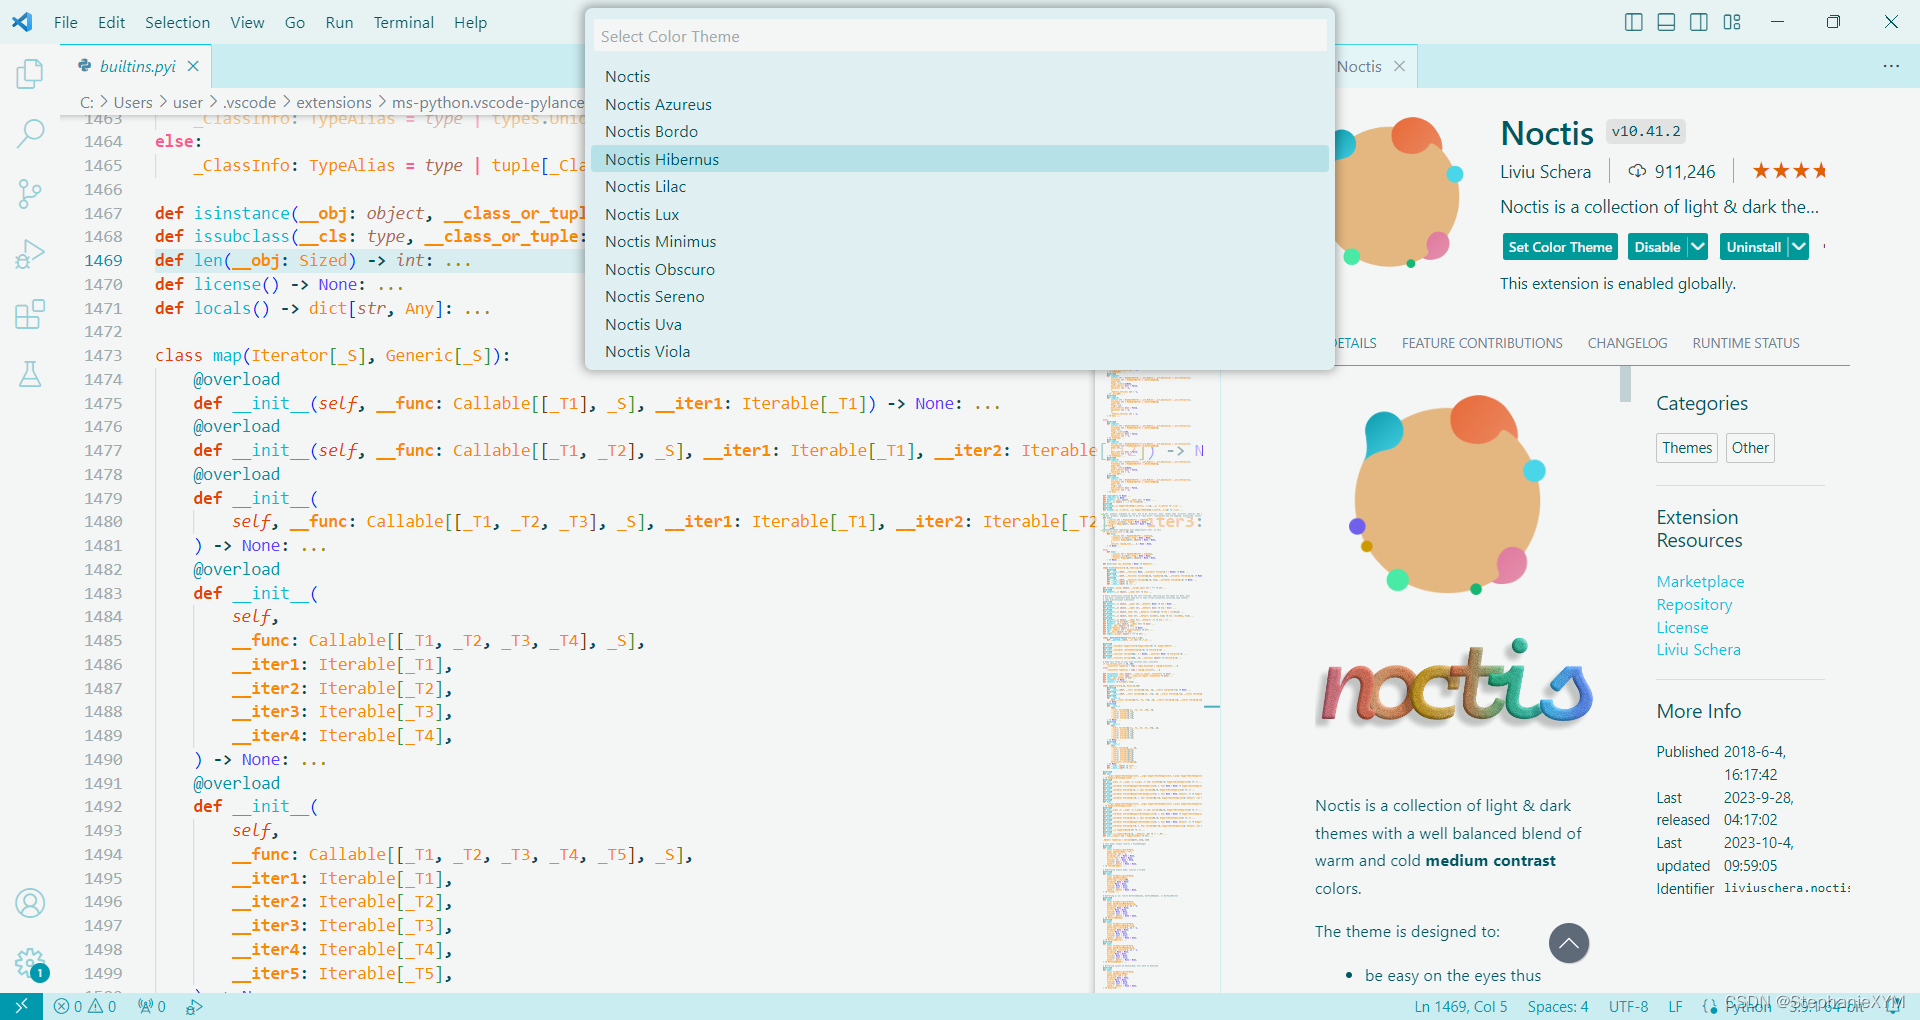
Task: Click the Other category tag
Action: point(1750,448)
